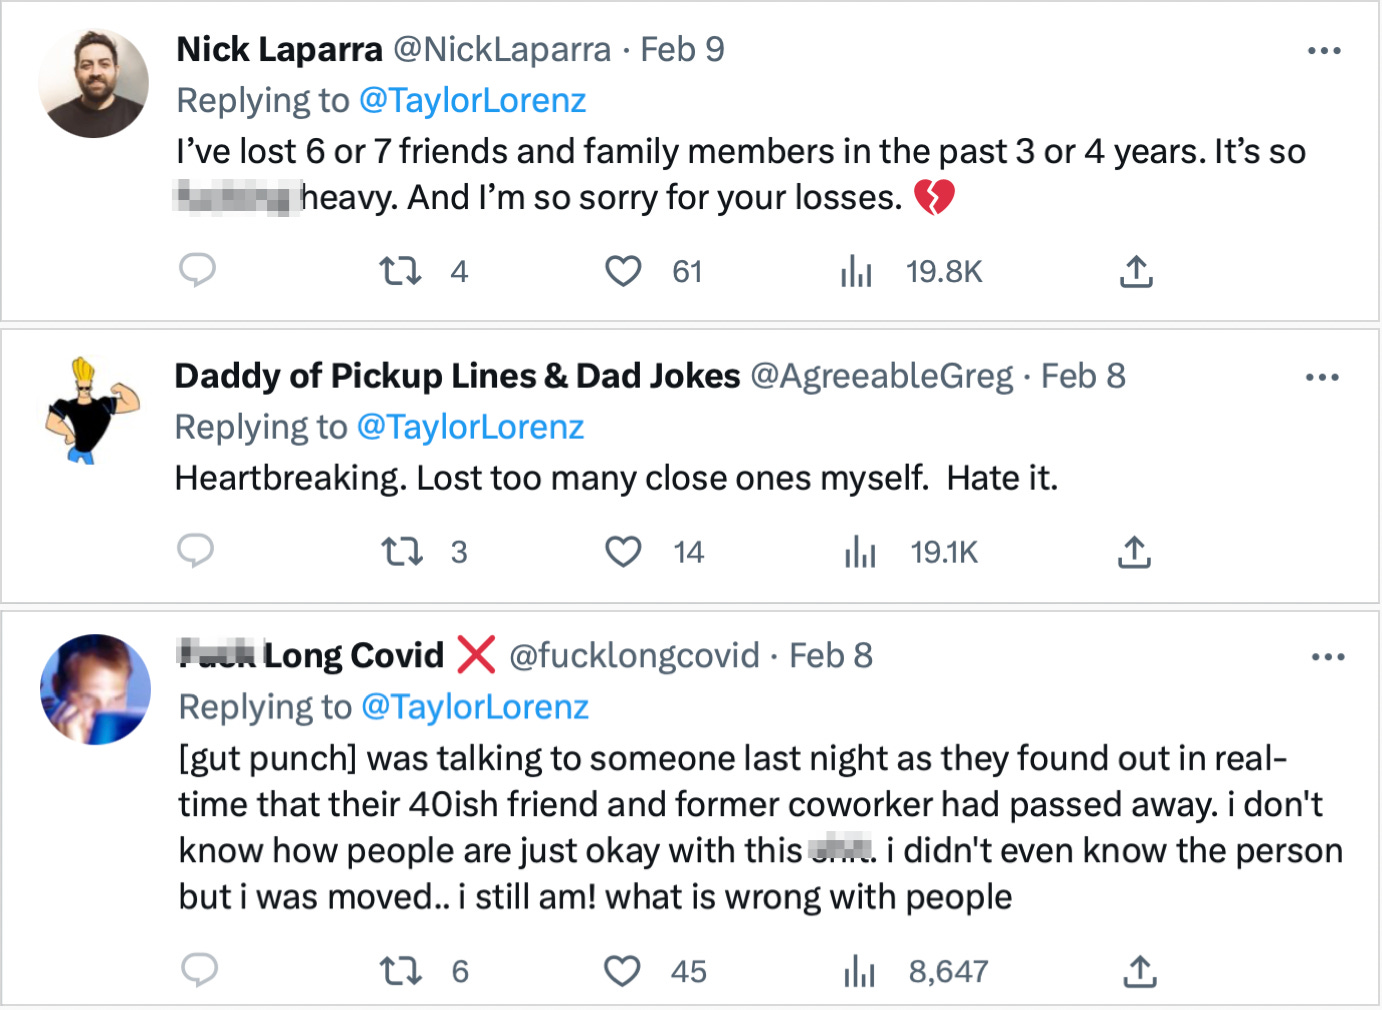This screenshot has width=1382, height=1010.
Task: Click the Johnny Bravo avatar
Action: click(92, 411)
